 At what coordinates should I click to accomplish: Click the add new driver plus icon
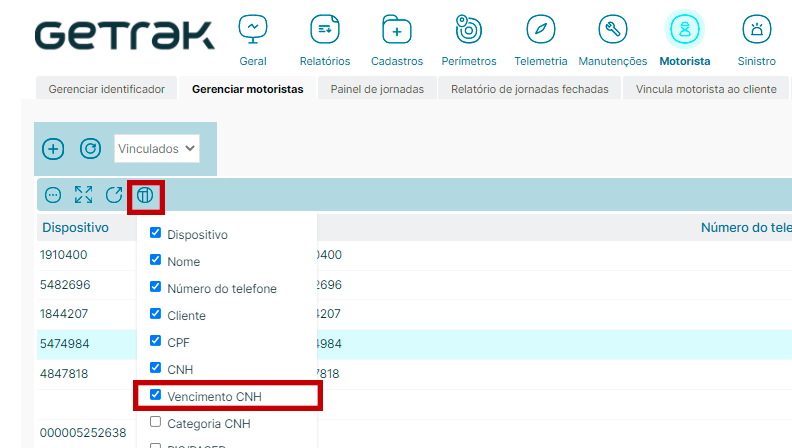point(53,149)
